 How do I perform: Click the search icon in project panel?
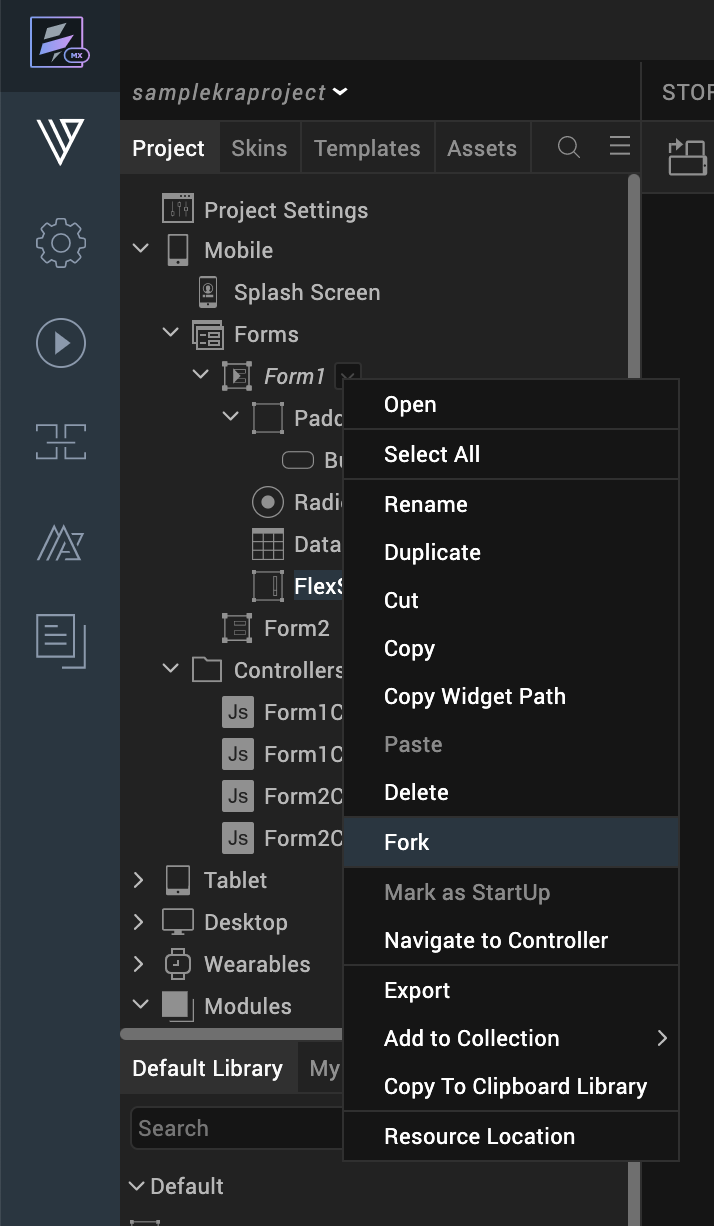pyautogui.click(x=569, y=148)
